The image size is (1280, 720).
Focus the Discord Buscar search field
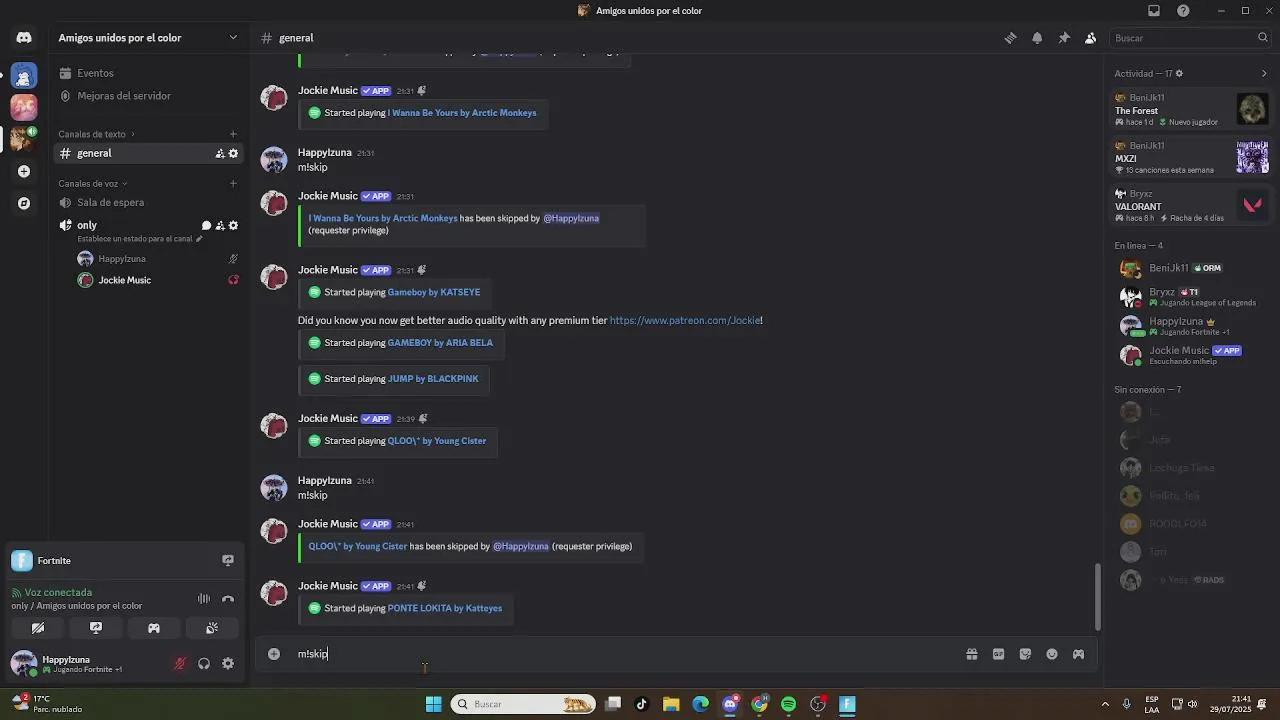coord(1190,38)
